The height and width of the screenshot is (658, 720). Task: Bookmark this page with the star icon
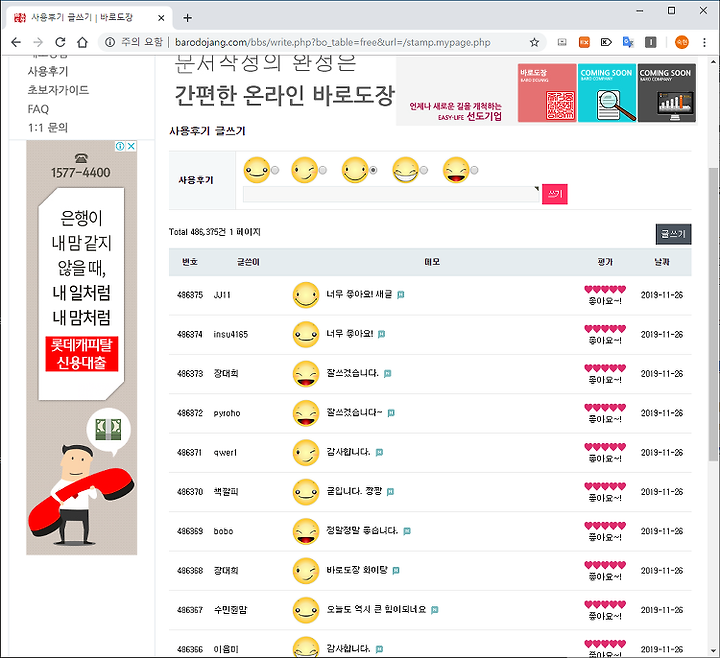pyautogui.click(x=534, y=42)
